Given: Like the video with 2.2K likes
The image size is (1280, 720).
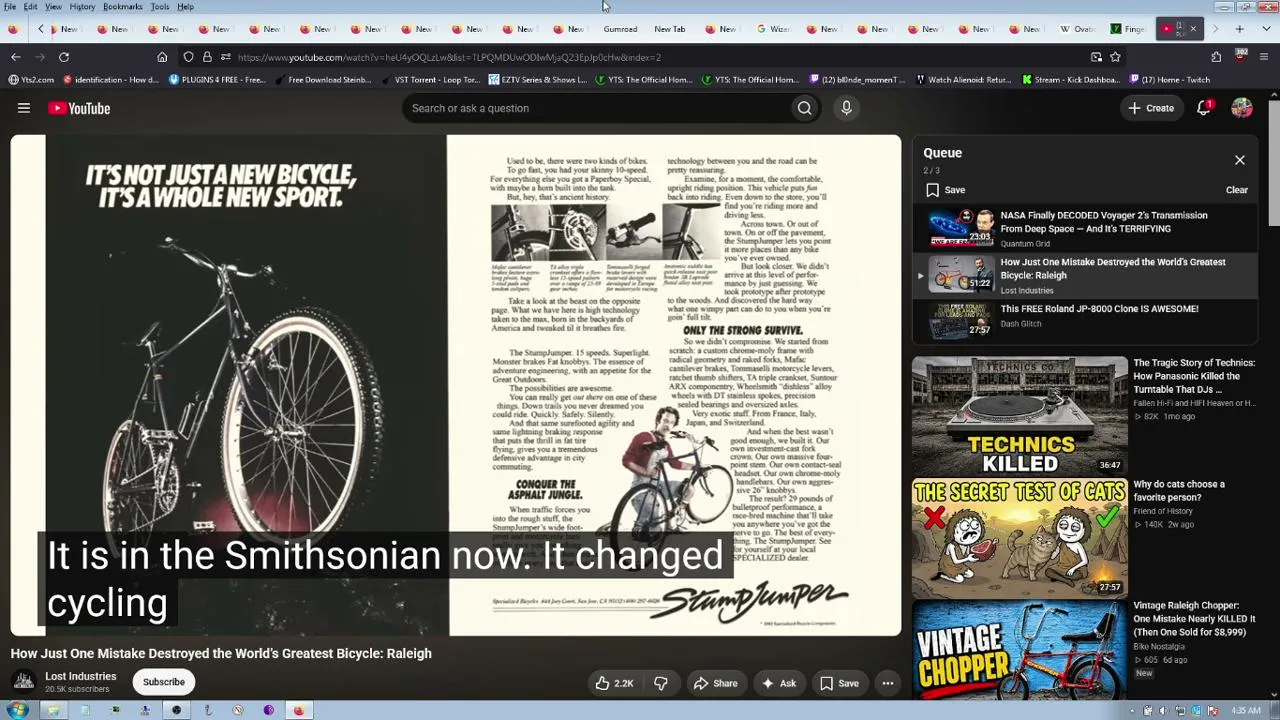Looking at the screenshot, I should [x=614, y=683].
